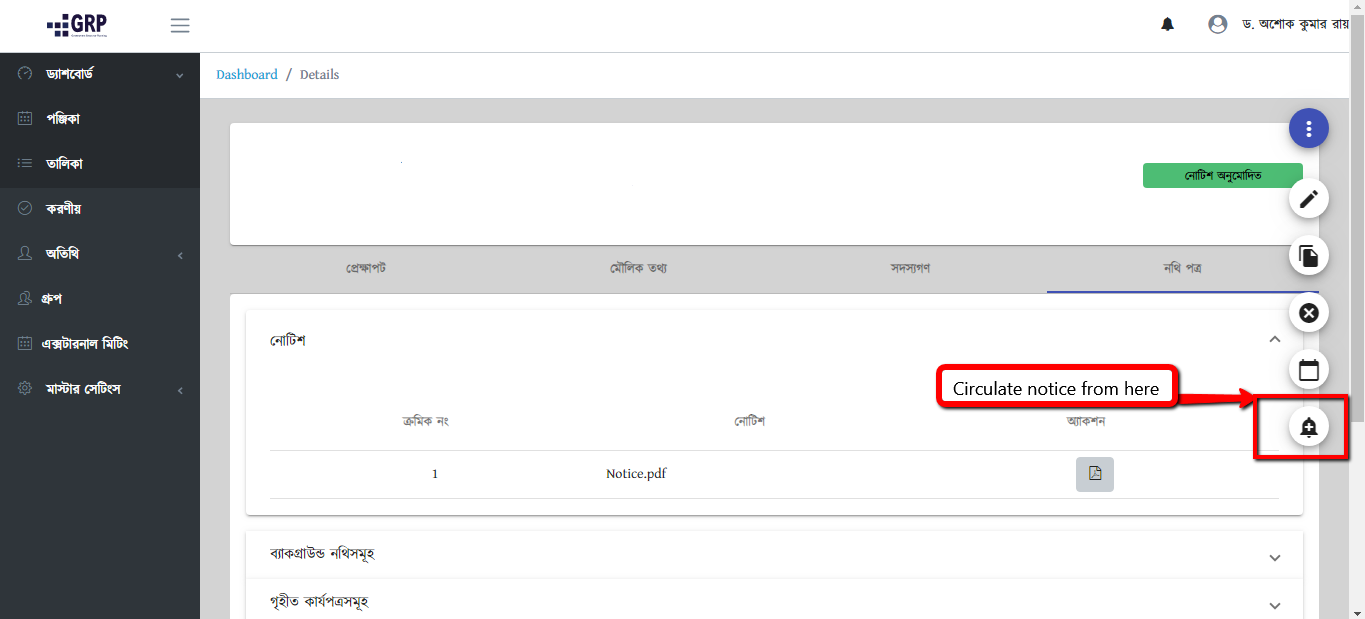This screenshot has width=1365, height=619.
Task: Open গ্রুপ group menu item
Action: pyautogui.click(x=100, y=299)
